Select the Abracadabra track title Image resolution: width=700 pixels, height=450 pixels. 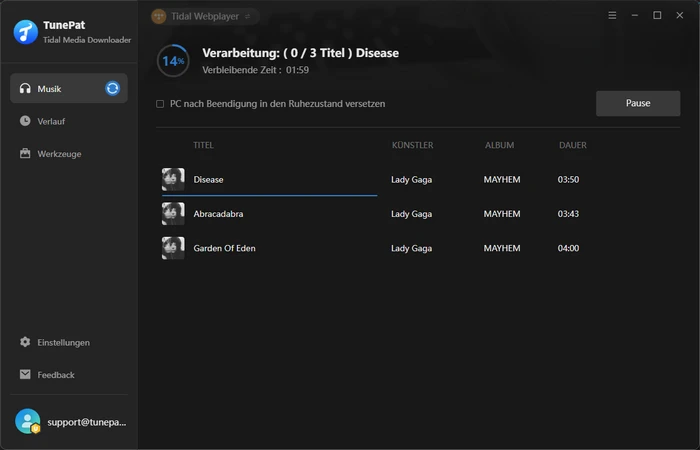[x=218, y=214]
